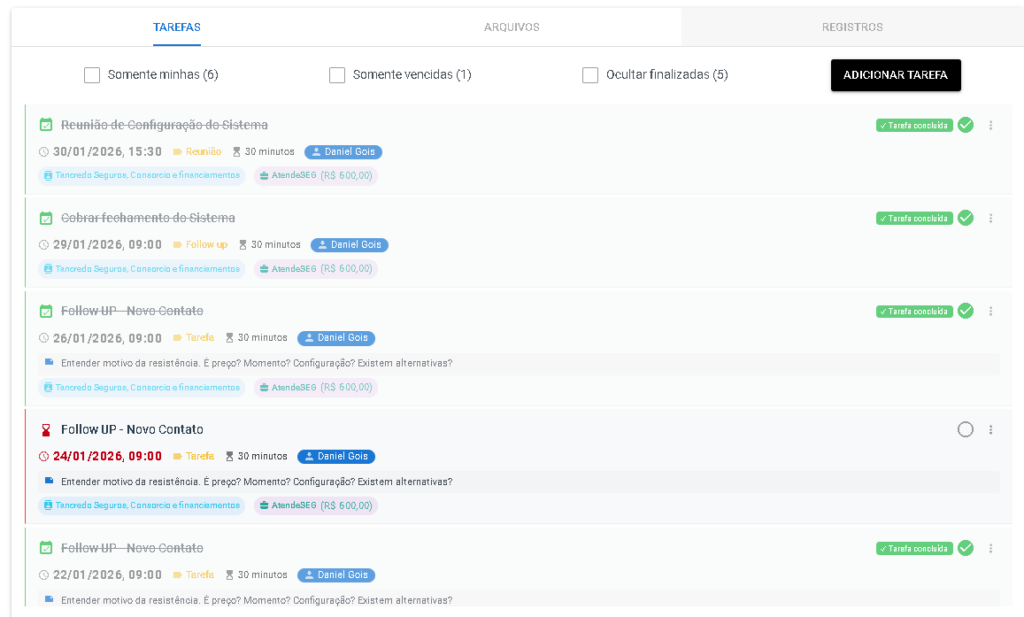Check the Somente vencidas (1) filter
The width and height of the screenshot is (1024, 617).
coord(337,75)
